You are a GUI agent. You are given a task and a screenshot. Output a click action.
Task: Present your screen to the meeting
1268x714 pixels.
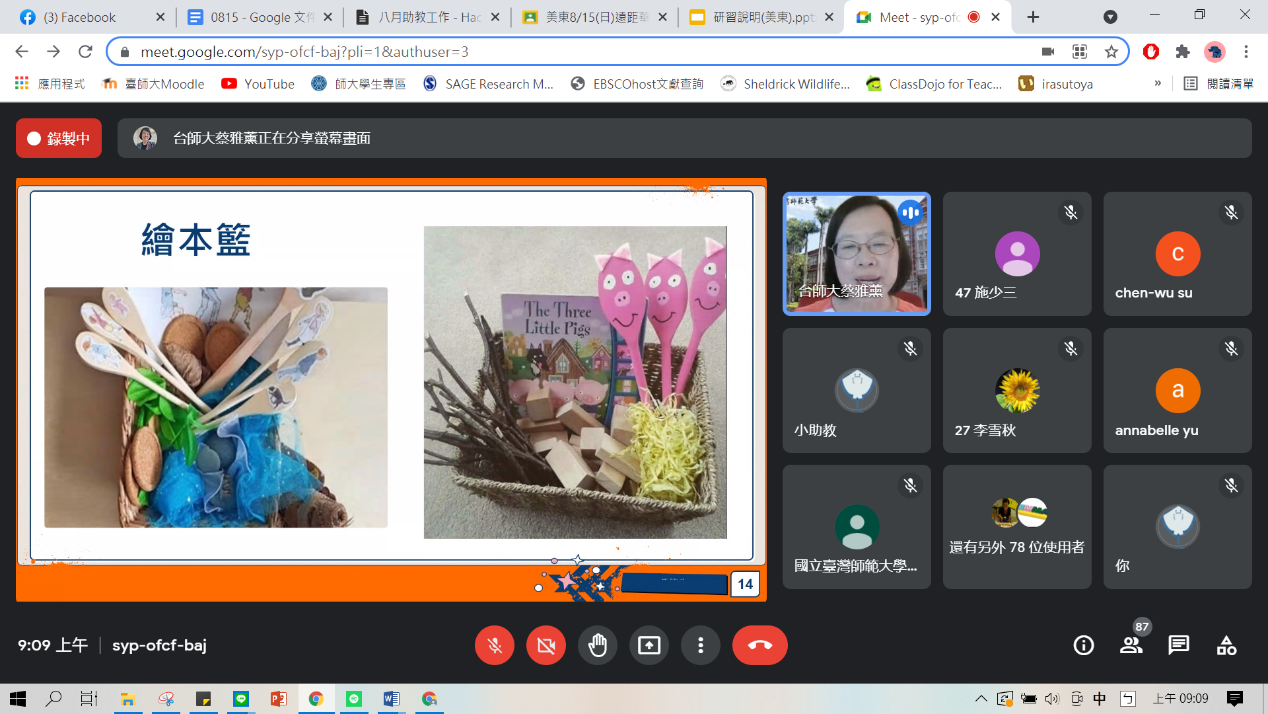pyautogui.click(x=649, y=645)
